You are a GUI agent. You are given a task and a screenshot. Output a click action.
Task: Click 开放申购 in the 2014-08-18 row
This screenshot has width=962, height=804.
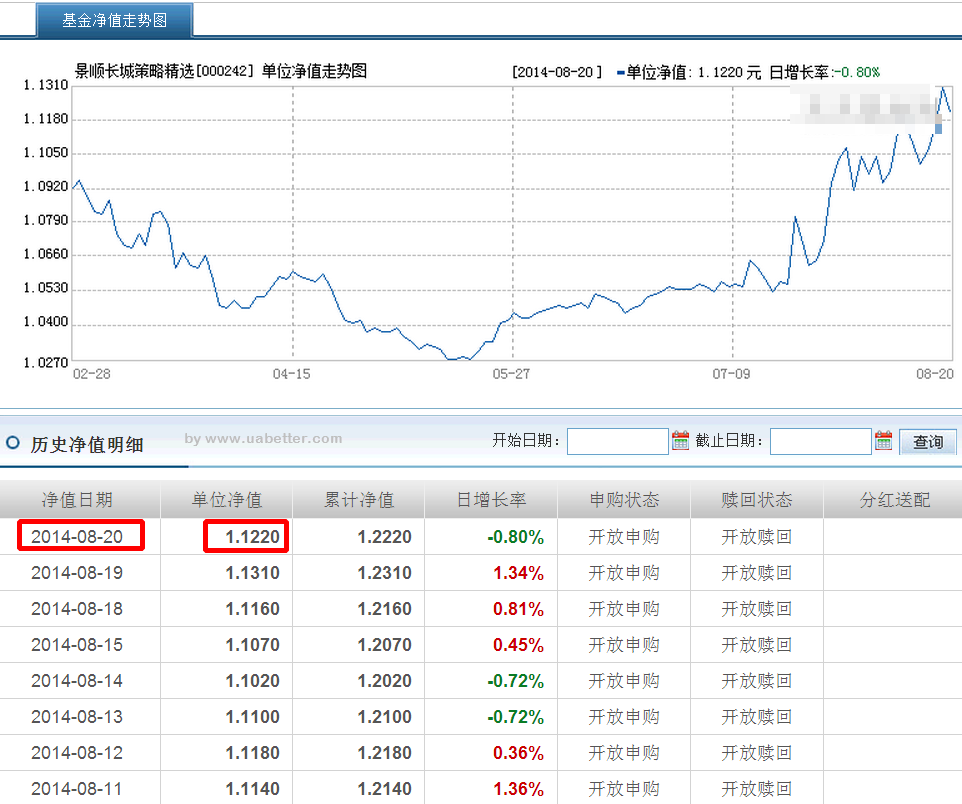pos(624,609)
